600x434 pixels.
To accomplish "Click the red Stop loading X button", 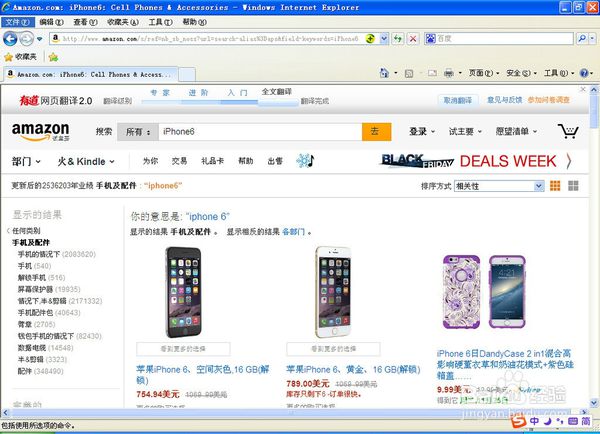I will point(412,39).
